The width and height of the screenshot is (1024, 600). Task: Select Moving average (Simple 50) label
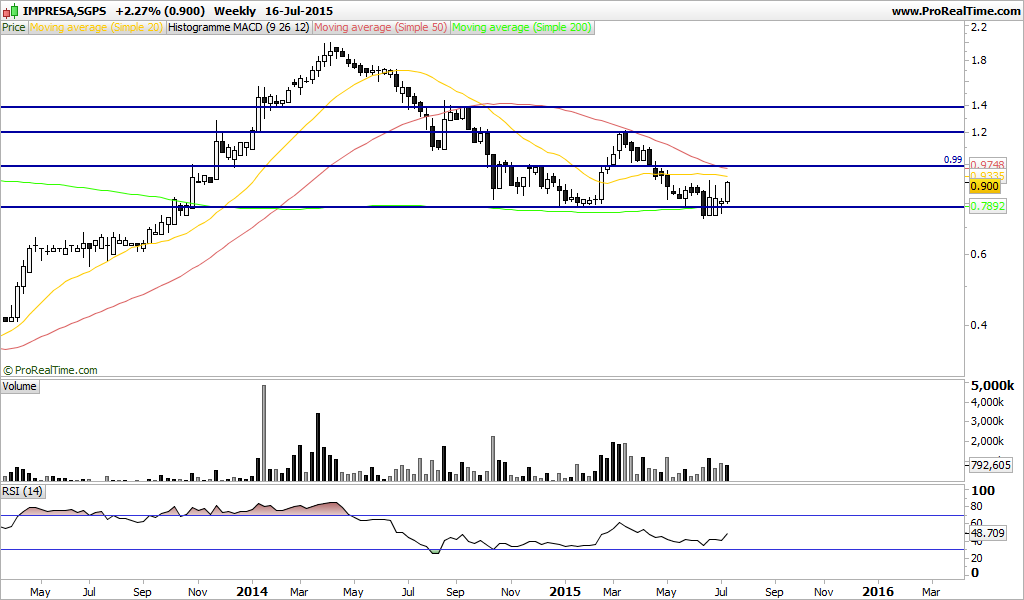(x=381, y=27)
